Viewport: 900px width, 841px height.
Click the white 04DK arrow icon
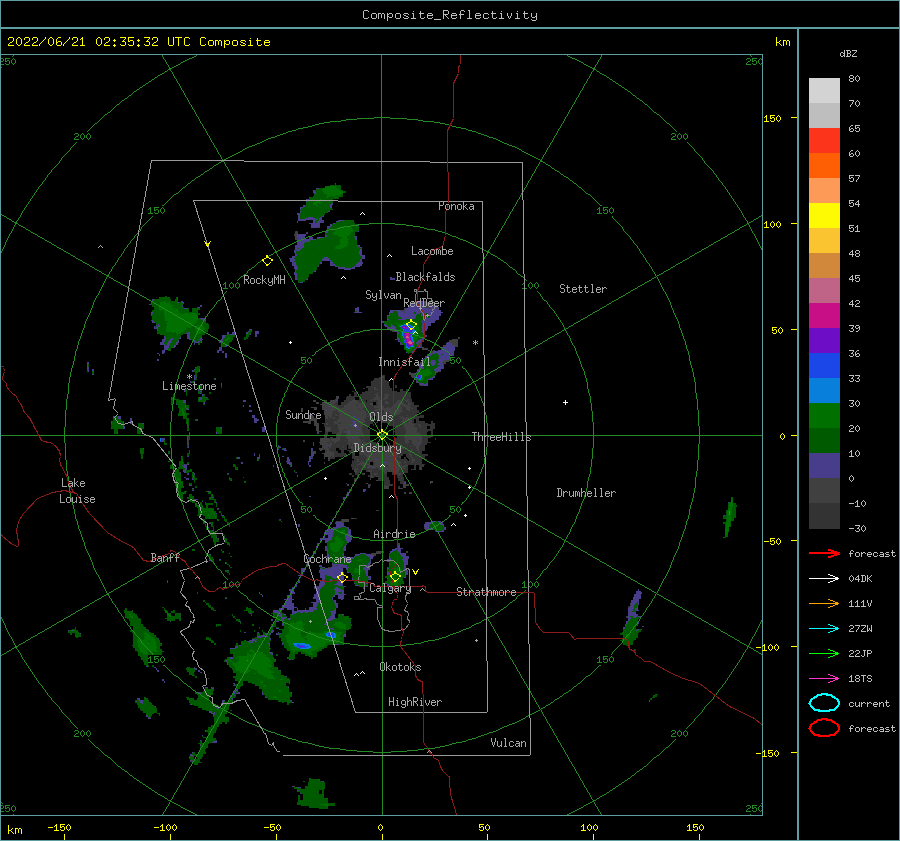click(824, 578)
